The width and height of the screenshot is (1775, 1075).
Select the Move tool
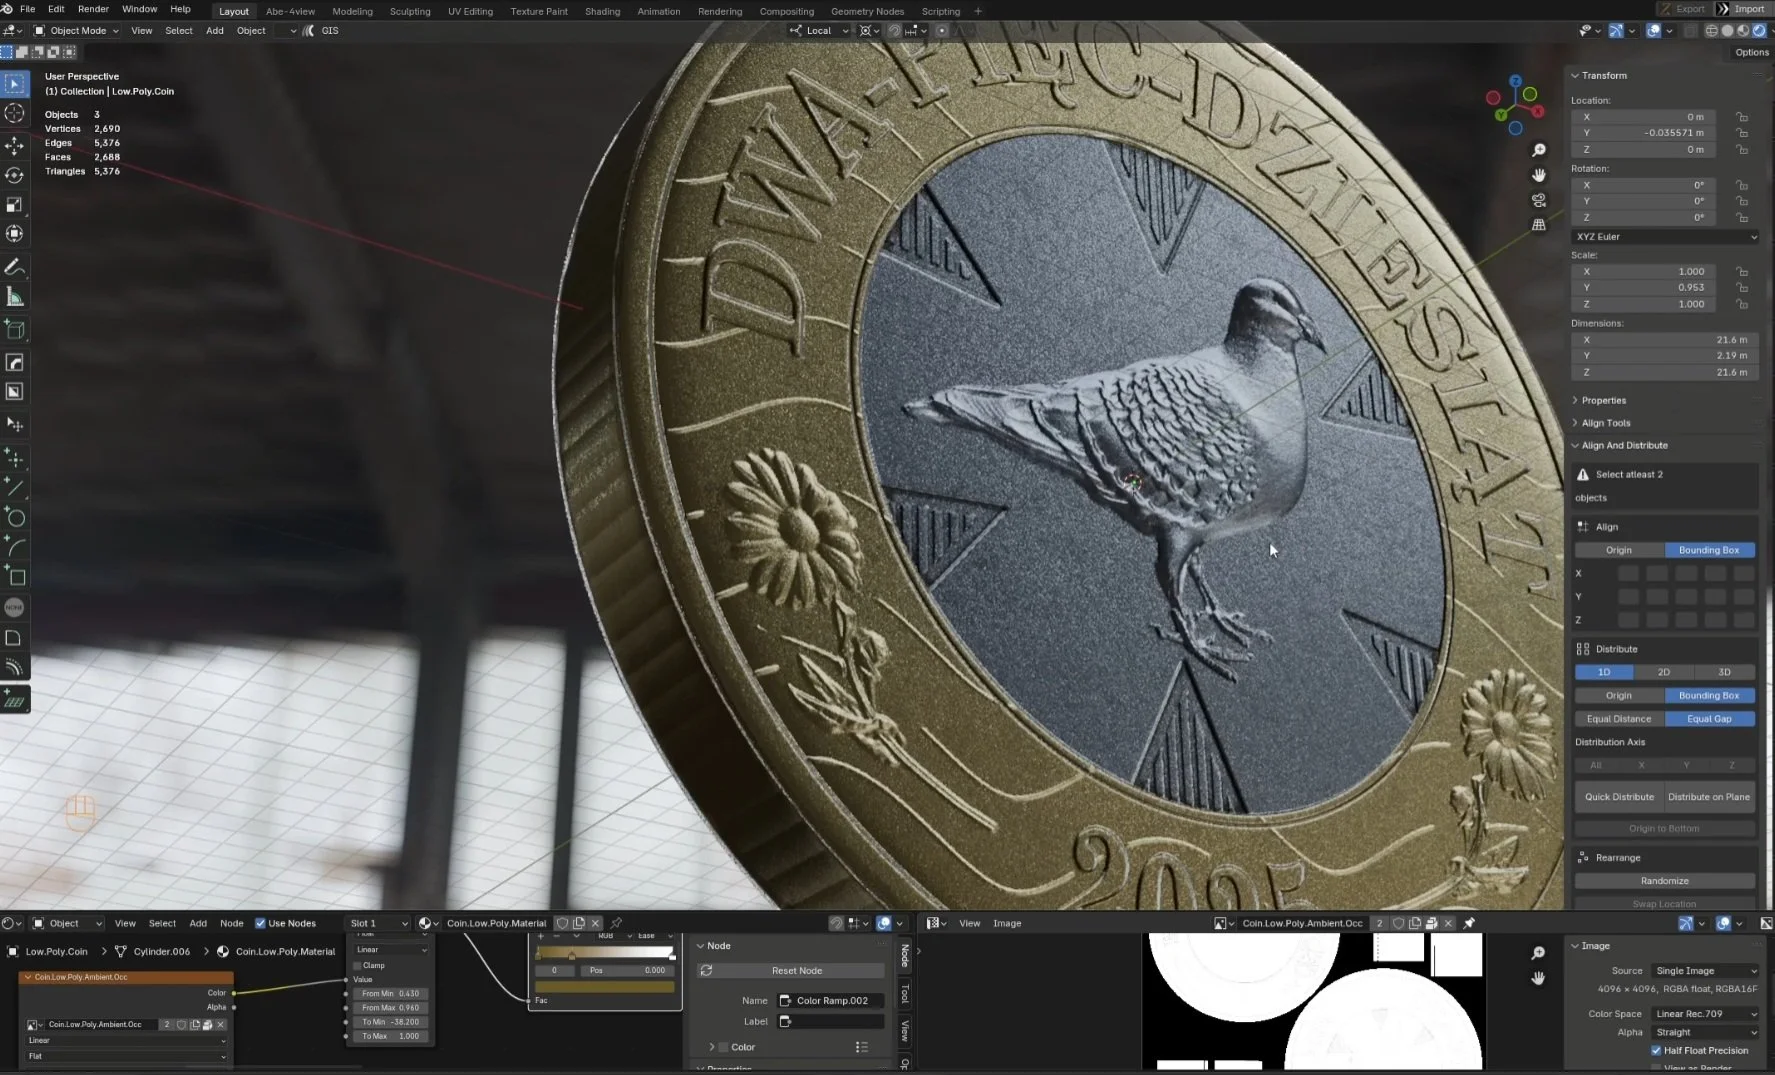point(15,145)
